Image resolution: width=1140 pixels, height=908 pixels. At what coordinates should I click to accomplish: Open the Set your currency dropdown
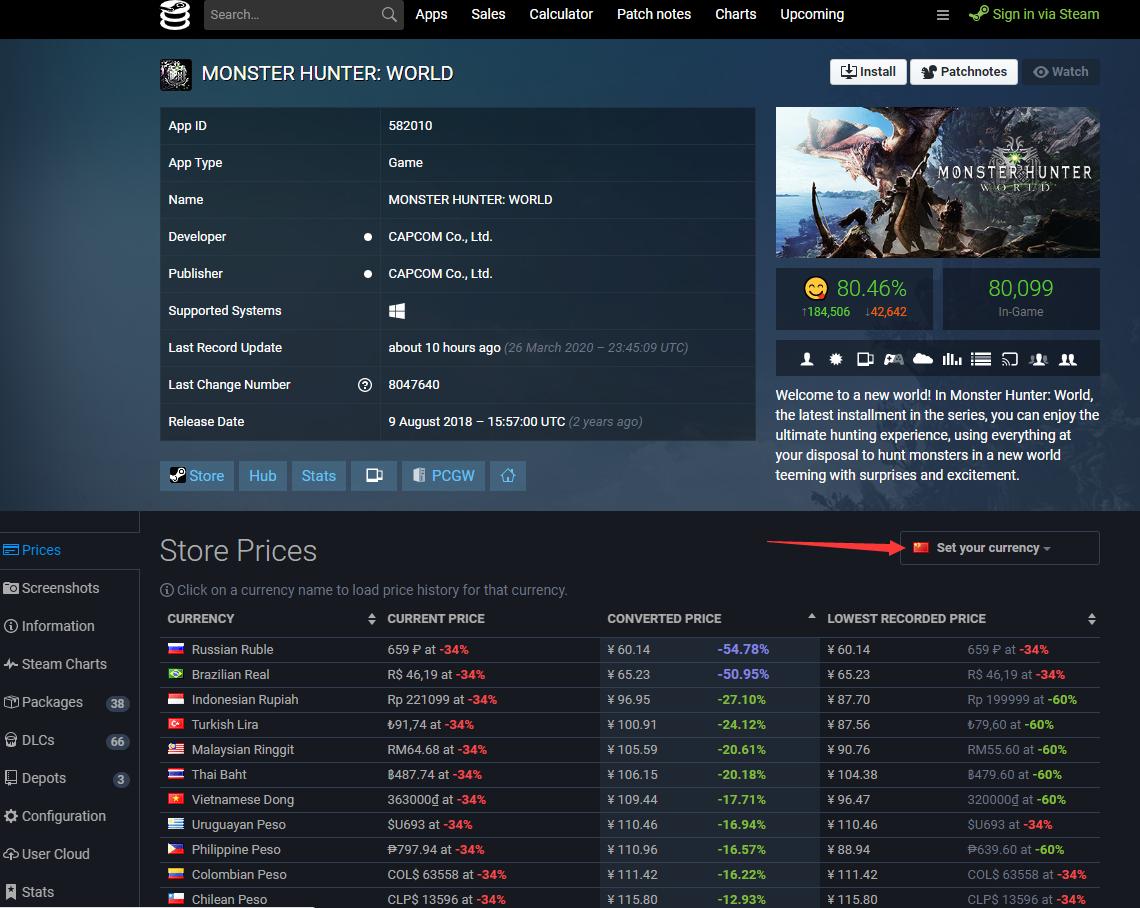998,547
